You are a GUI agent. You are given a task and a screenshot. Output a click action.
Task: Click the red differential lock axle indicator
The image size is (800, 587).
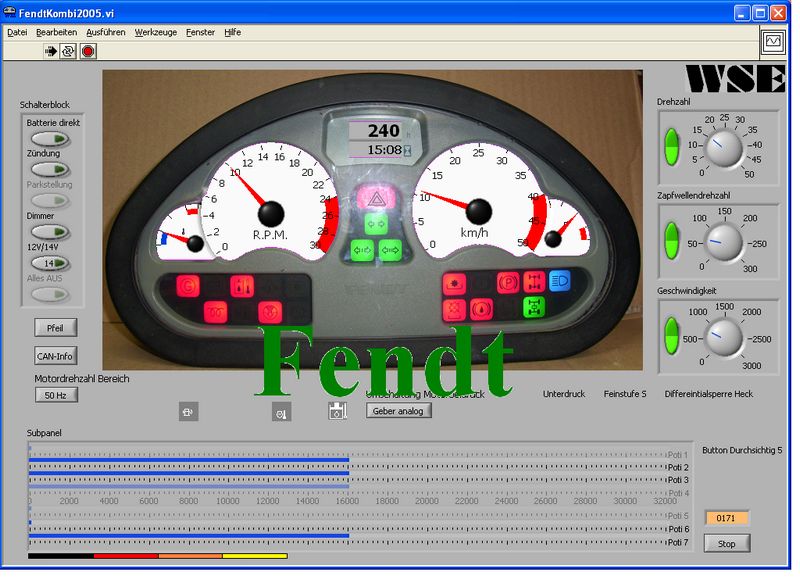point(534,282)
